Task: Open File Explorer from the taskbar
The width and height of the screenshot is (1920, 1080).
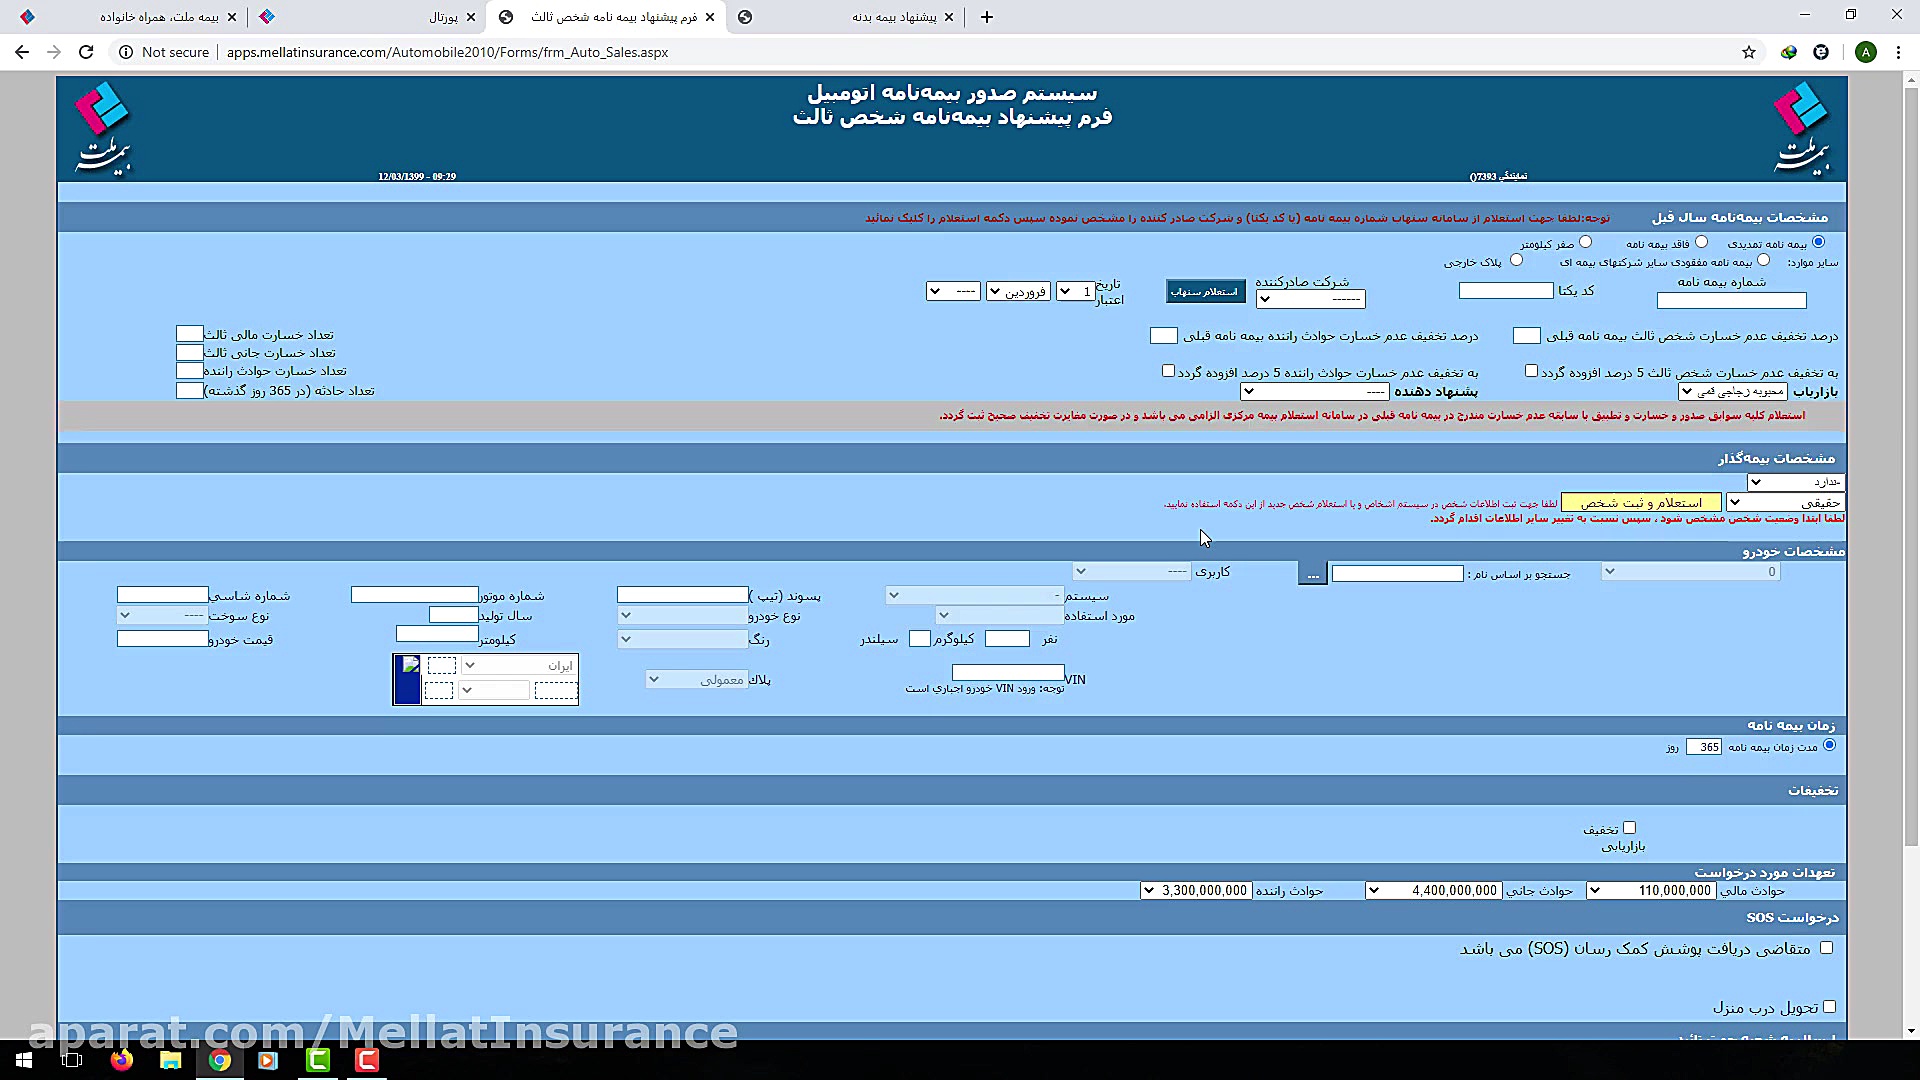Action: [171, 1060]
